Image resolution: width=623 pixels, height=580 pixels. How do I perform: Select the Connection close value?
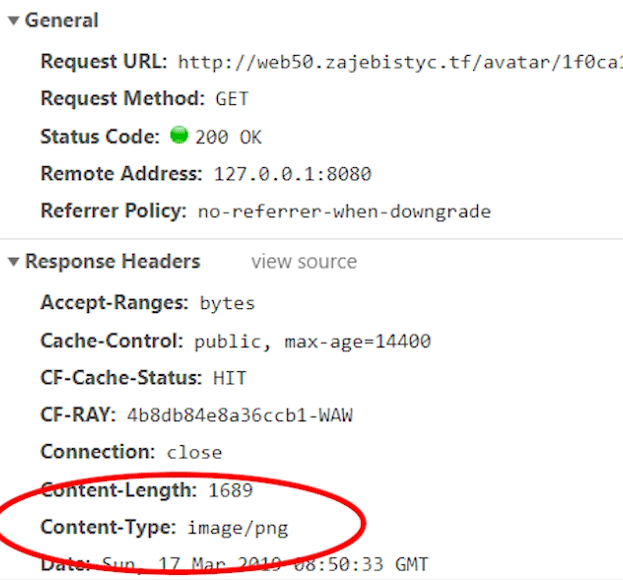coord(194,452)
